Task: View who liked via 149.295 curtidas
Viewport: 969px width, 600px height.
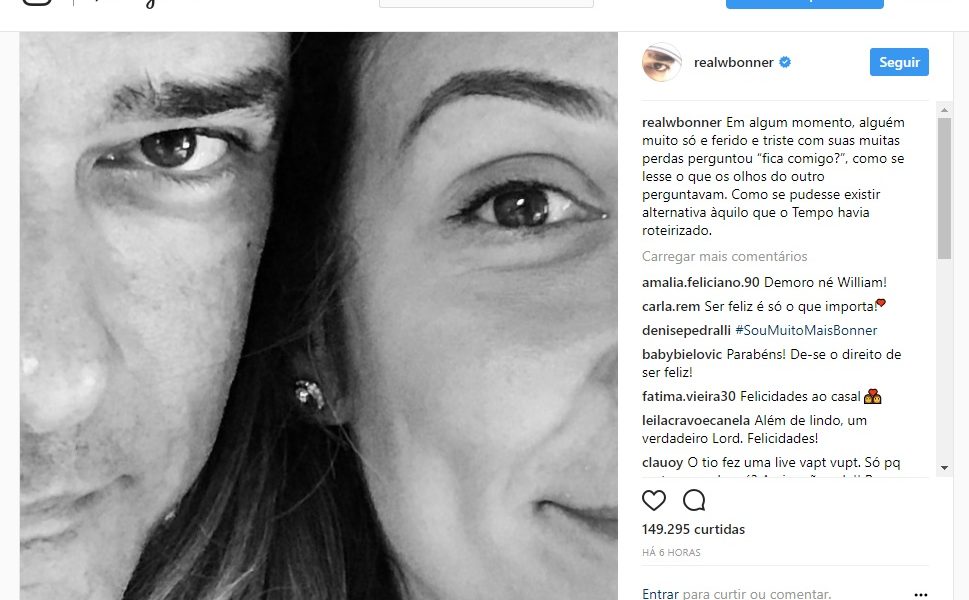Action: point(693,529)
